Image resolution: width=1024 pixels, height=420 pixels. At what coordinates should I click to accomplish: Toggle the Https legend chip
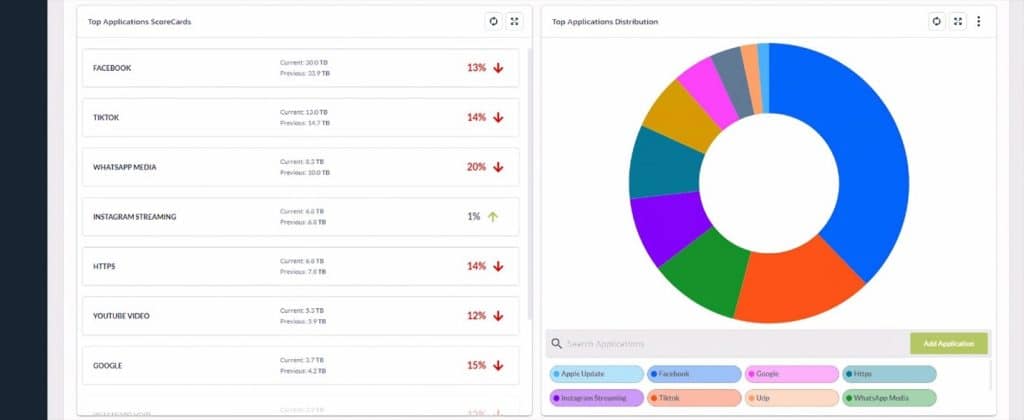pos(889,374)
